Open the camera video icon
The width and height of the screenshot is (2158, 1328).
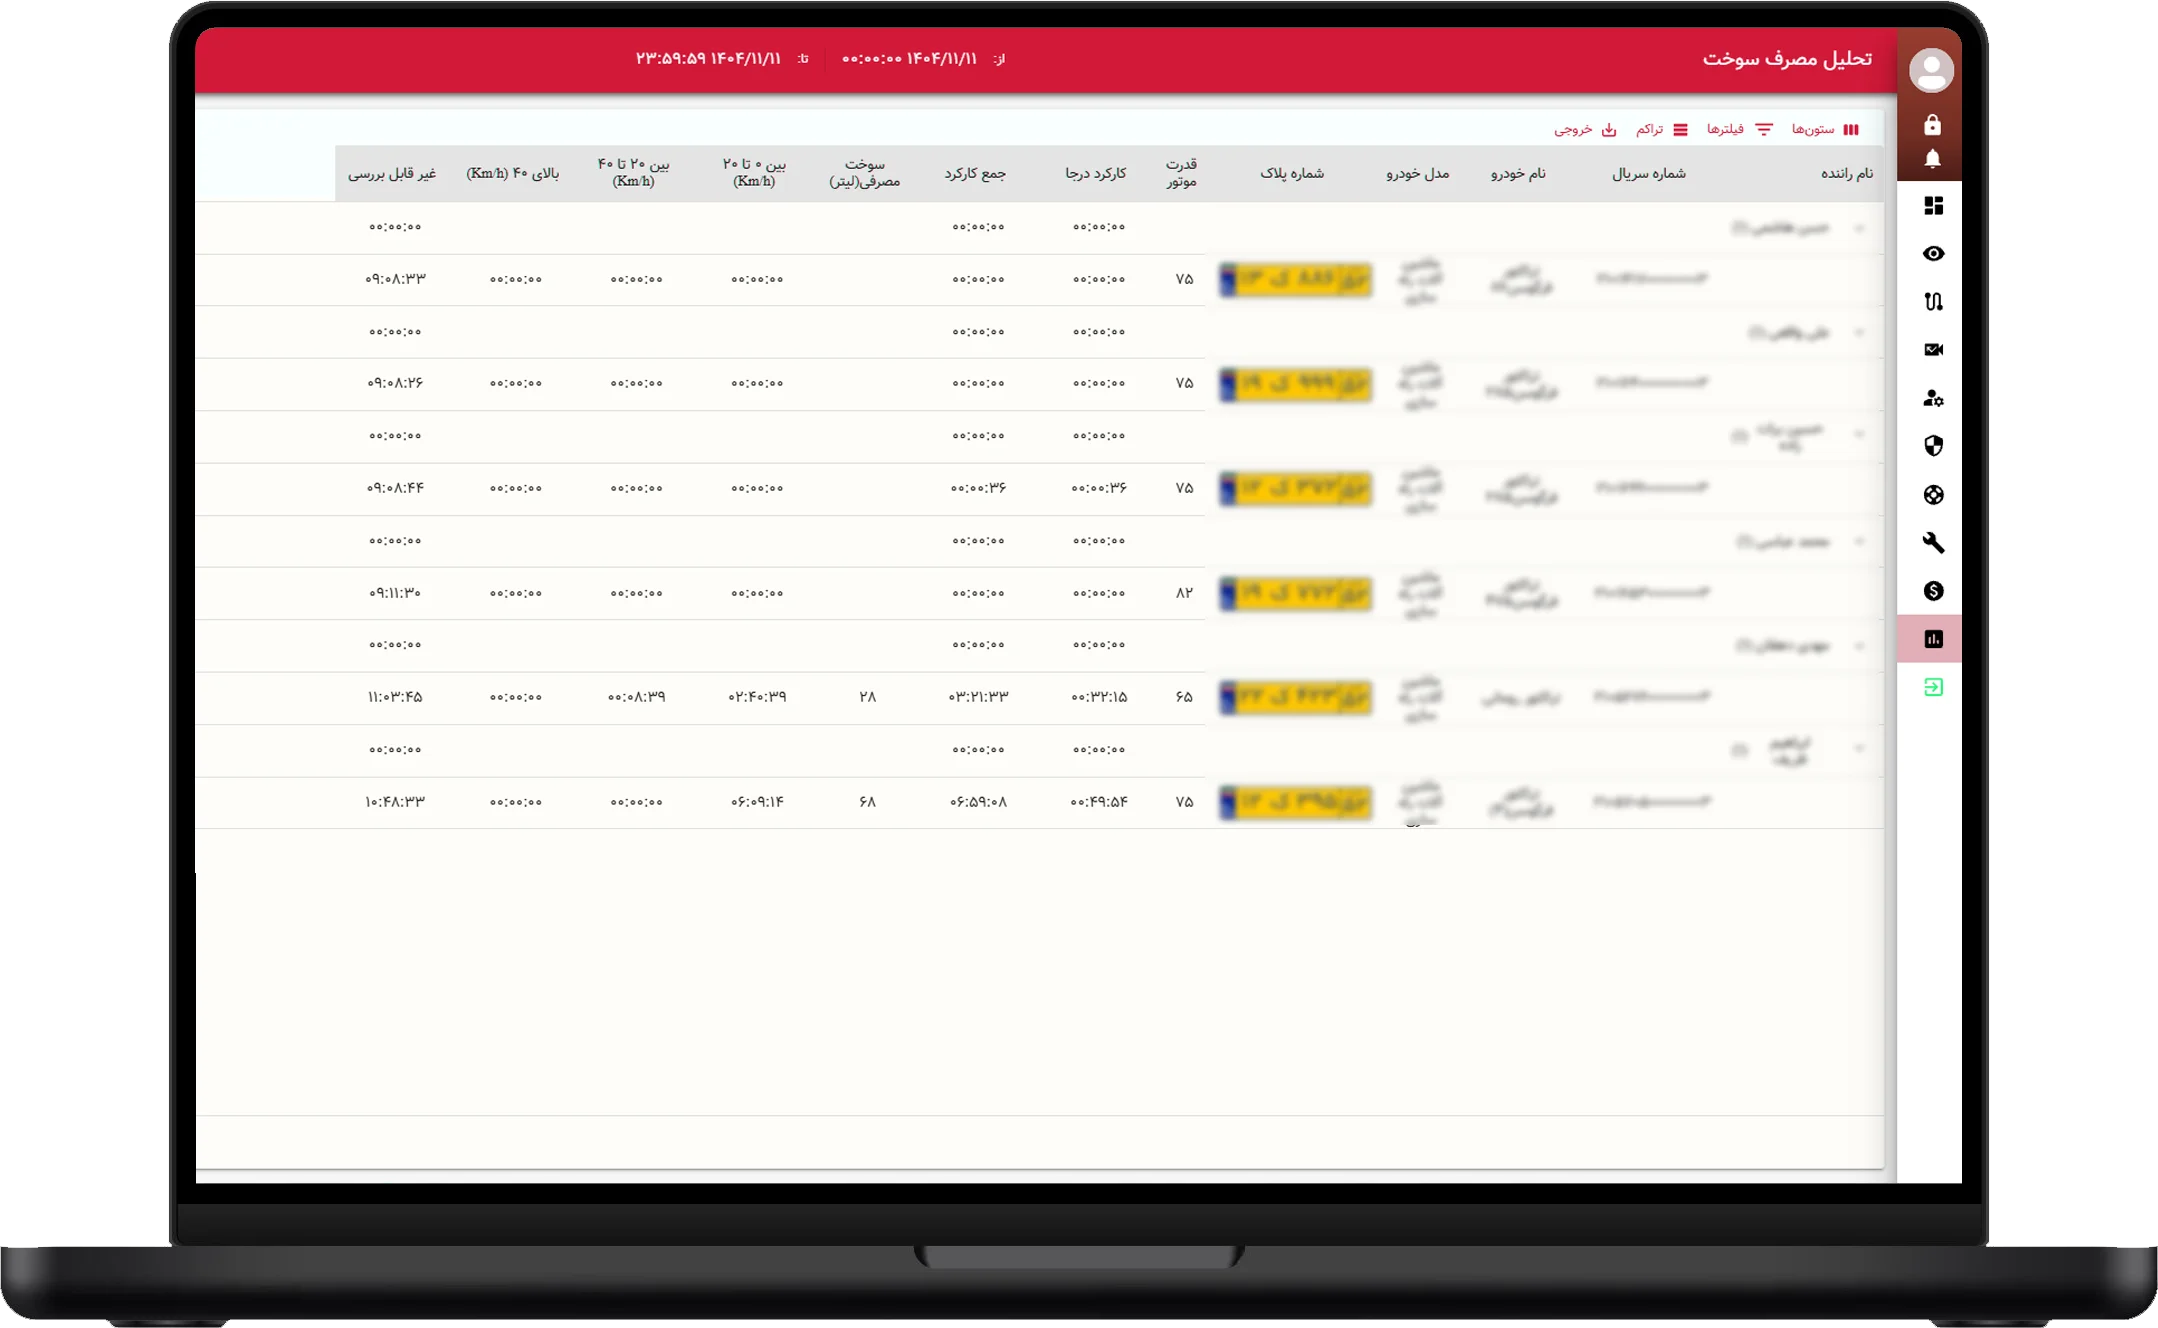click(x=1933, y=350)
